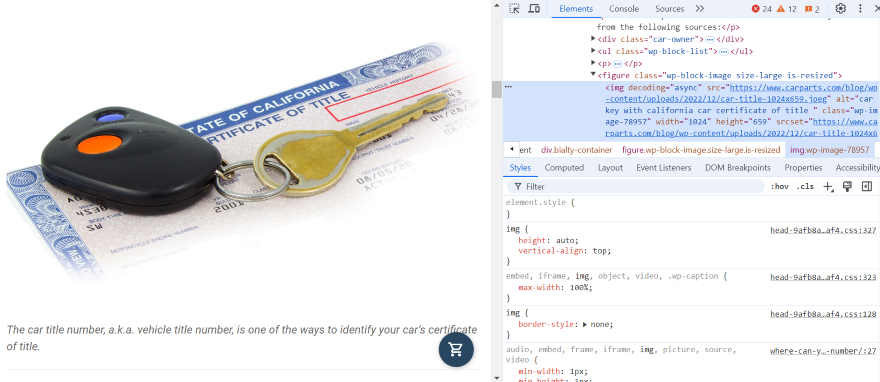880x382 pixels.
Task: Click ellipsis badge inside wp-block-list ul
Action: pos(723,52)
